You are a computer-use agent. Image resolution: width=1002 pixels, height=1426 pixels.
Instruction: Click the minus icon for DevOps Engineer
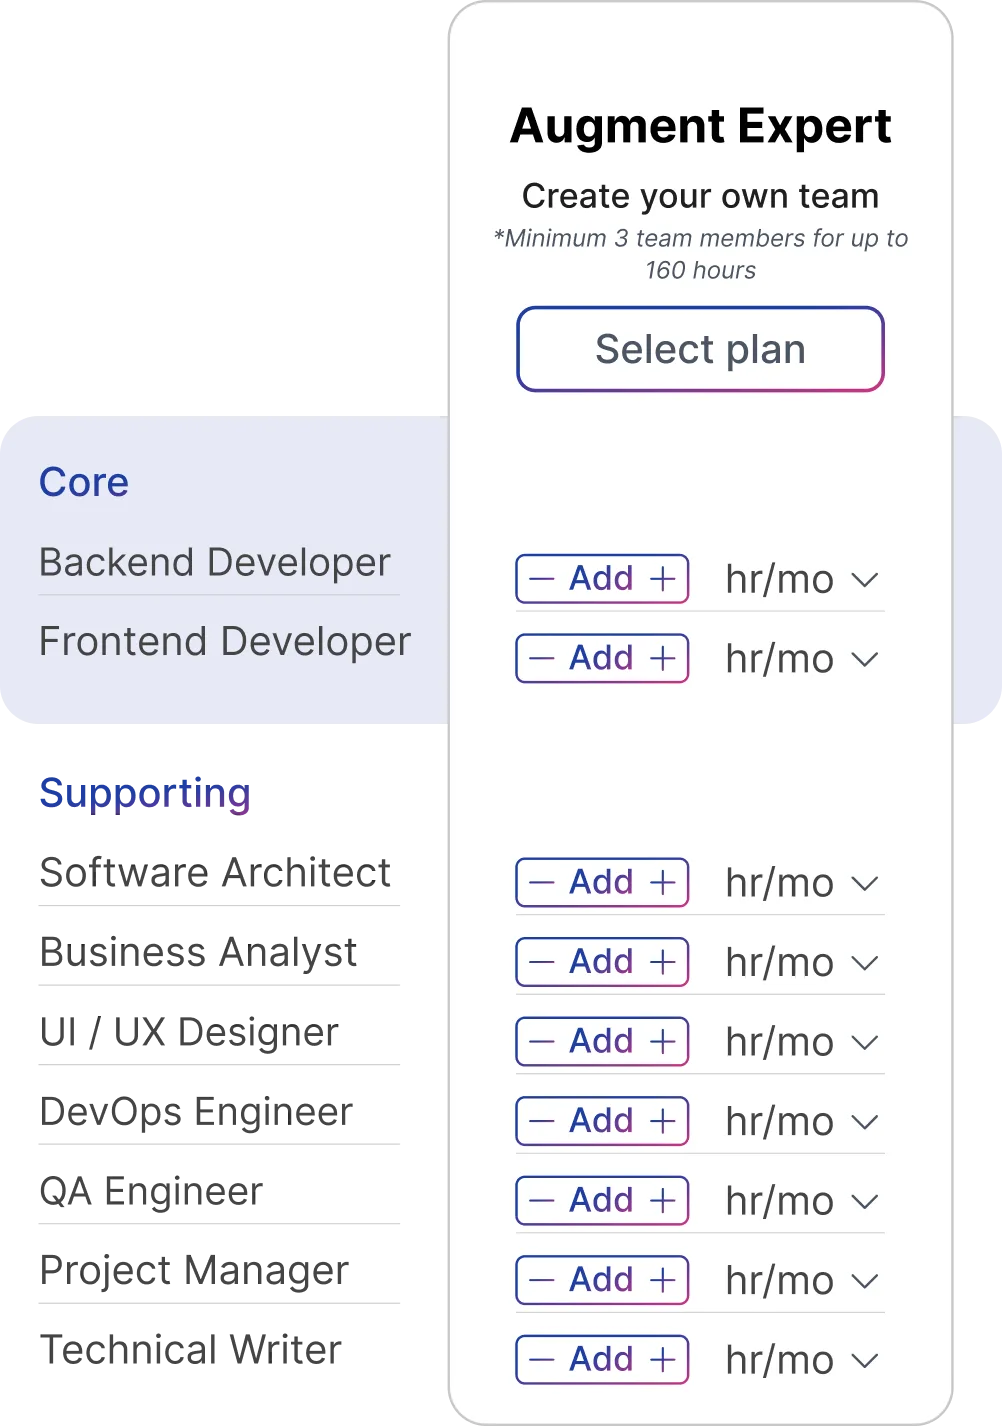[x=541, y=1121]
